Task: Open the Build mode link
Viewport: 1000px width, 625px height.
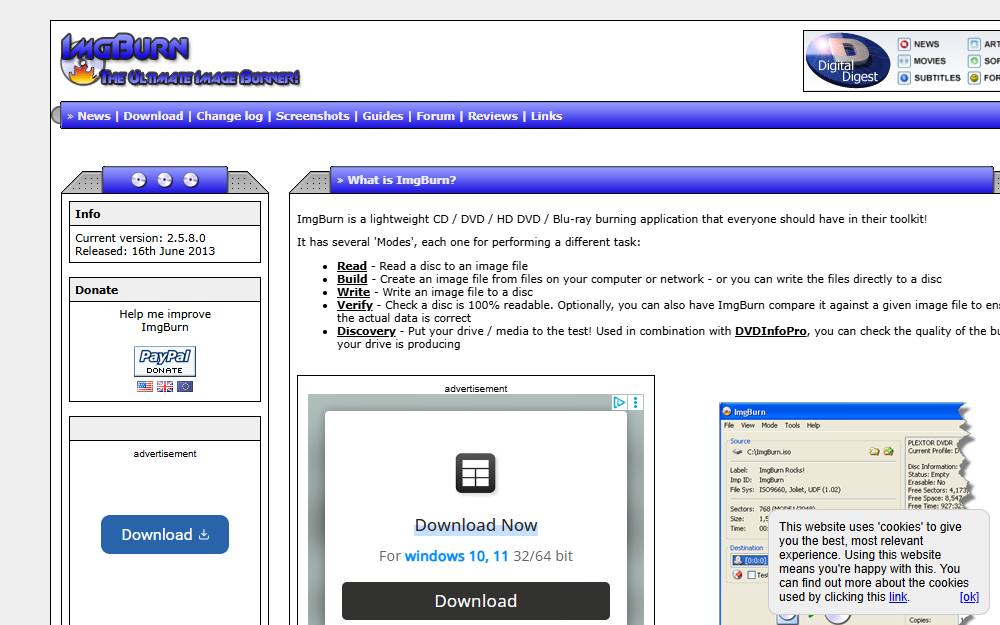Action: [352, 279]
